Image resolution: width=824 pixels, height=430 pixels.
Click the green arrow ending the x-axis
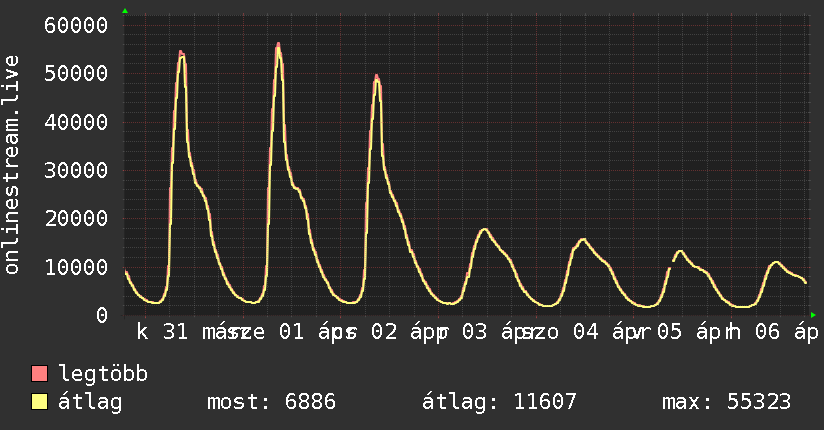[813, 315]
